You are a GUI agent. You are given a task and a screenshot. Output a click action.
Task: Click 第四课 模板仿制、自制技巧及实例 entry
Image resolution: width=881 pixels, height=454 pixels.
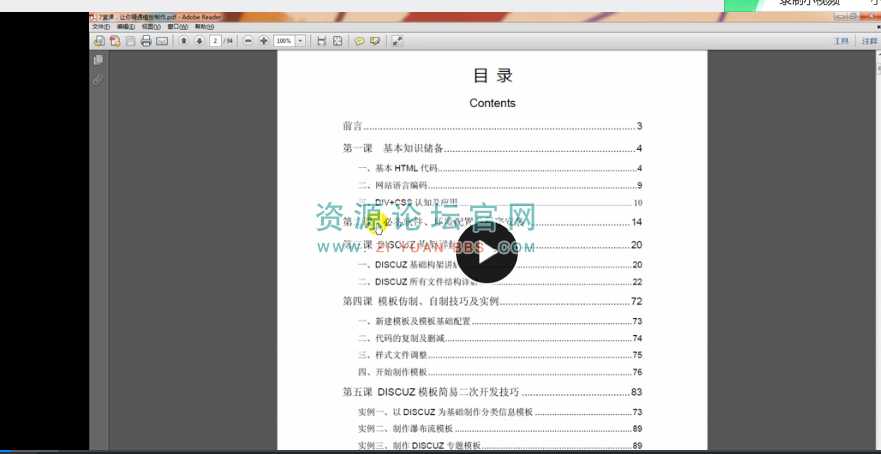[492, 301]
